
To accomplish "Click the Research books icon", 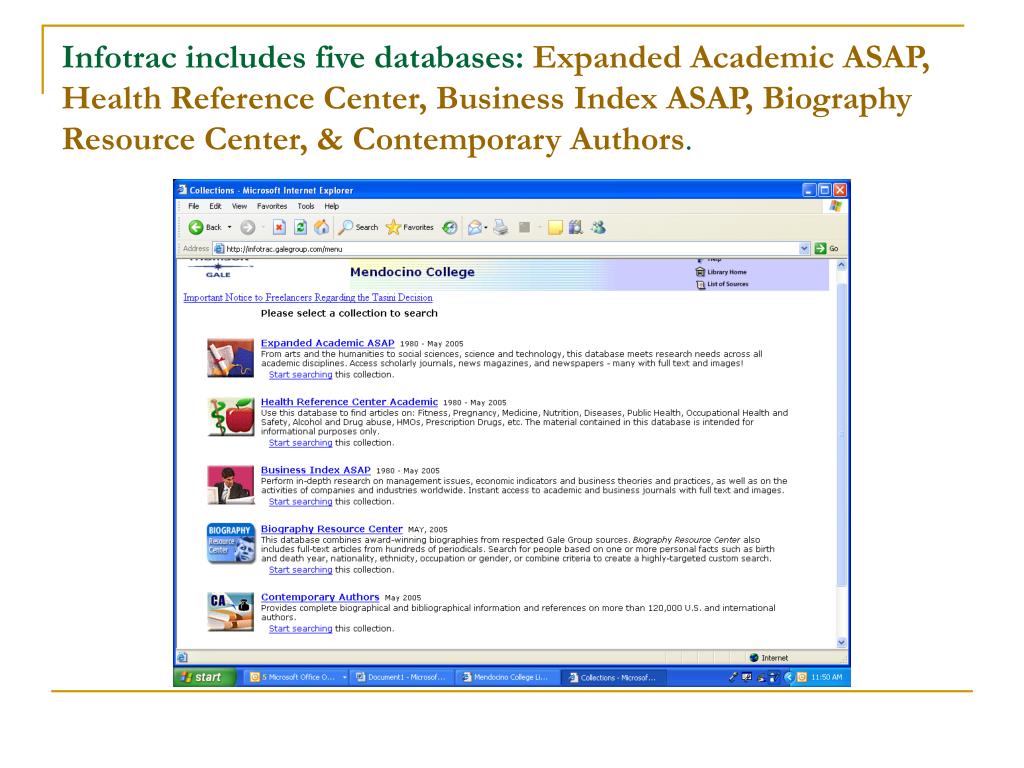I will tap(575, 227).
